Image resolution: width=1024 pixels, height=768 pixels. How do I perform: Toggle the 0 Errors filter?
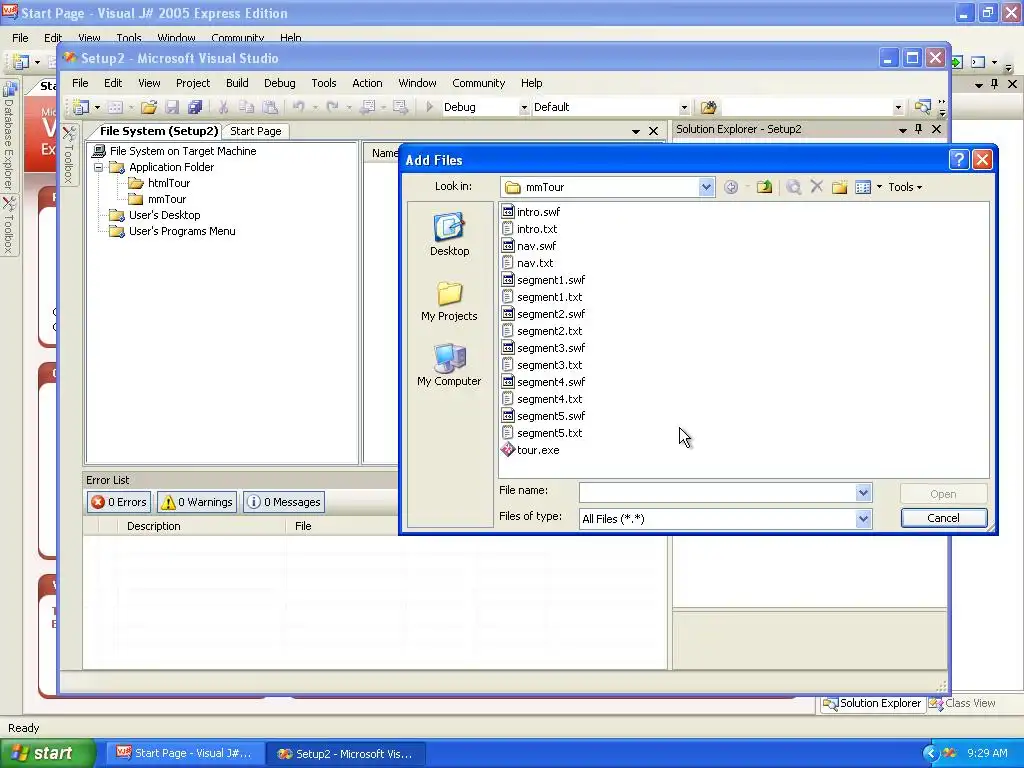(119, 502)
